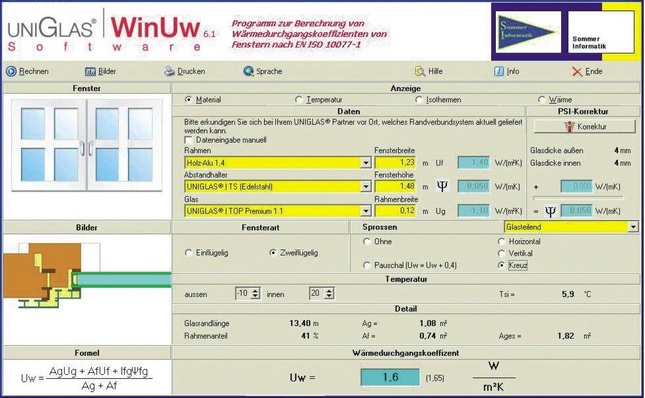The image size is (645, 398).
Task: Click the Hilfe help icon
Action: pos(420,71)
